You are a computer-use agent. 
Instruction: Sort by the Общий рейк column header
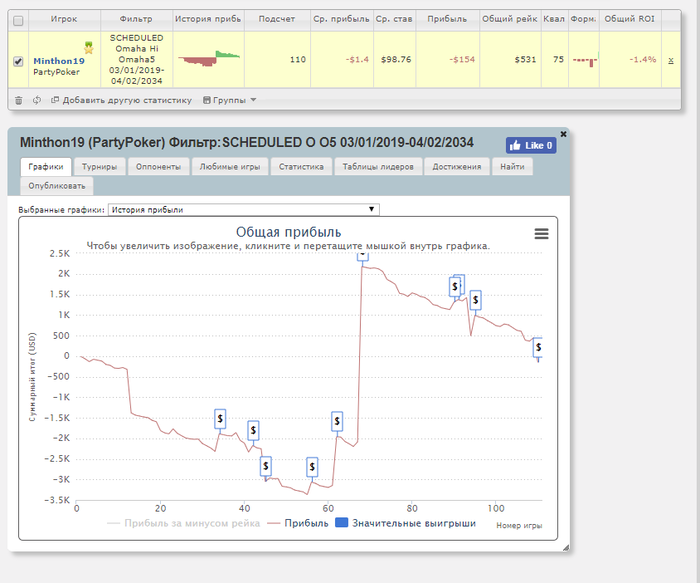510,19
